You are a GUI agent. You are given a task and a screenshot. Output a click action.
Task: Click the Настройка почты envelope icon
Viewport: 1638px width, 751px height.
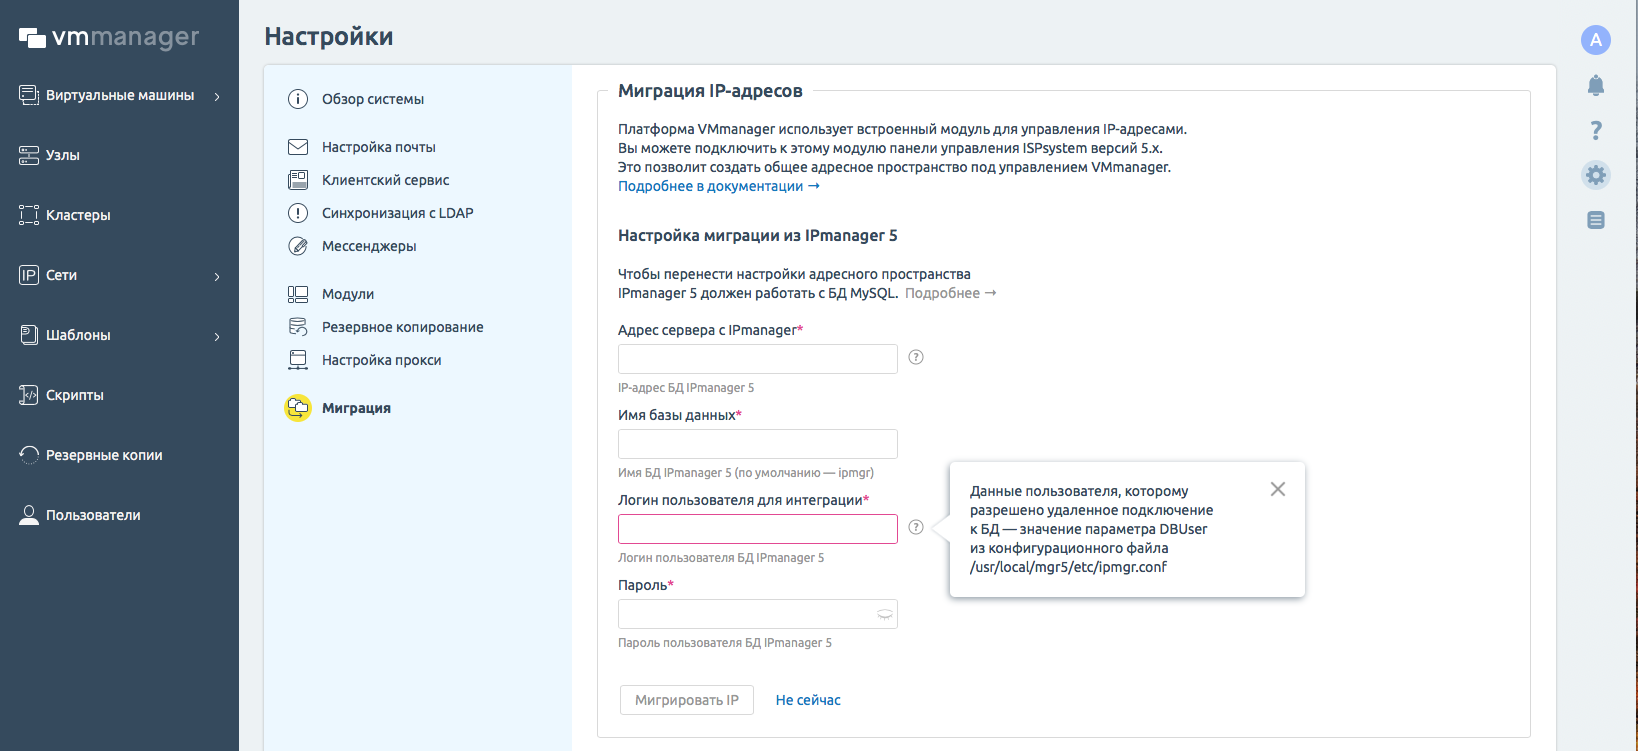(298, 147)
